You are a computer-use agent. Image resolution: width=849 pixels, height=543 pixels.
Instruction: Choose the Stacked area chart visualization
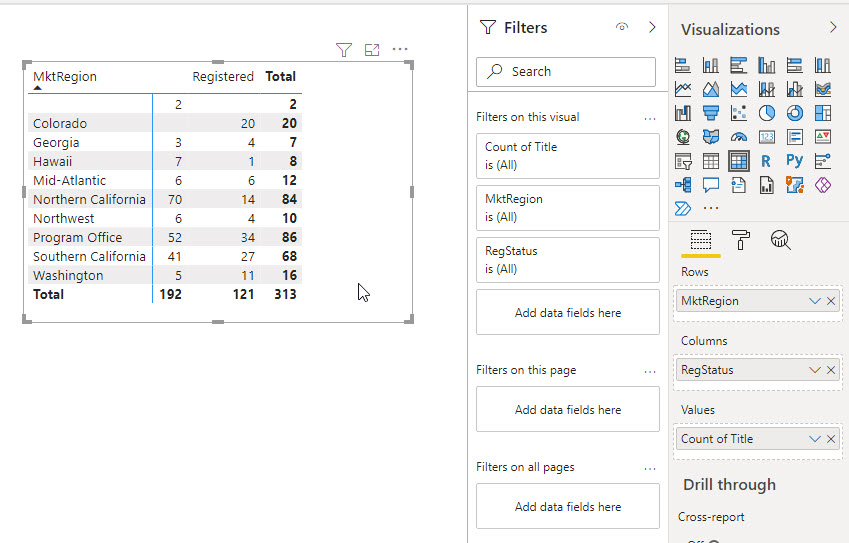[x=739, y=89]
